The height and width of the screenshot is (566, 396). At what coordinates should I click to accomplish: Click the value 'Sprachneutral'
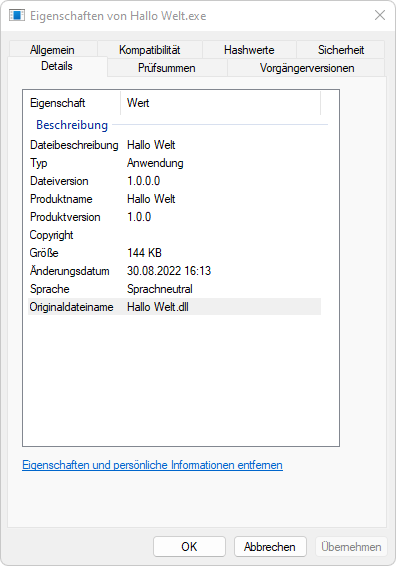[160, 289]
